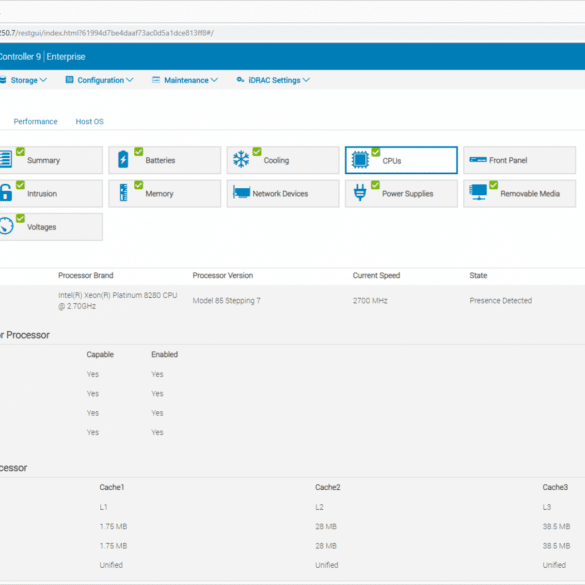The width and height of the screenshot is (585, 585).
Task: Select the Front Panel label
Action: point(508,160)
